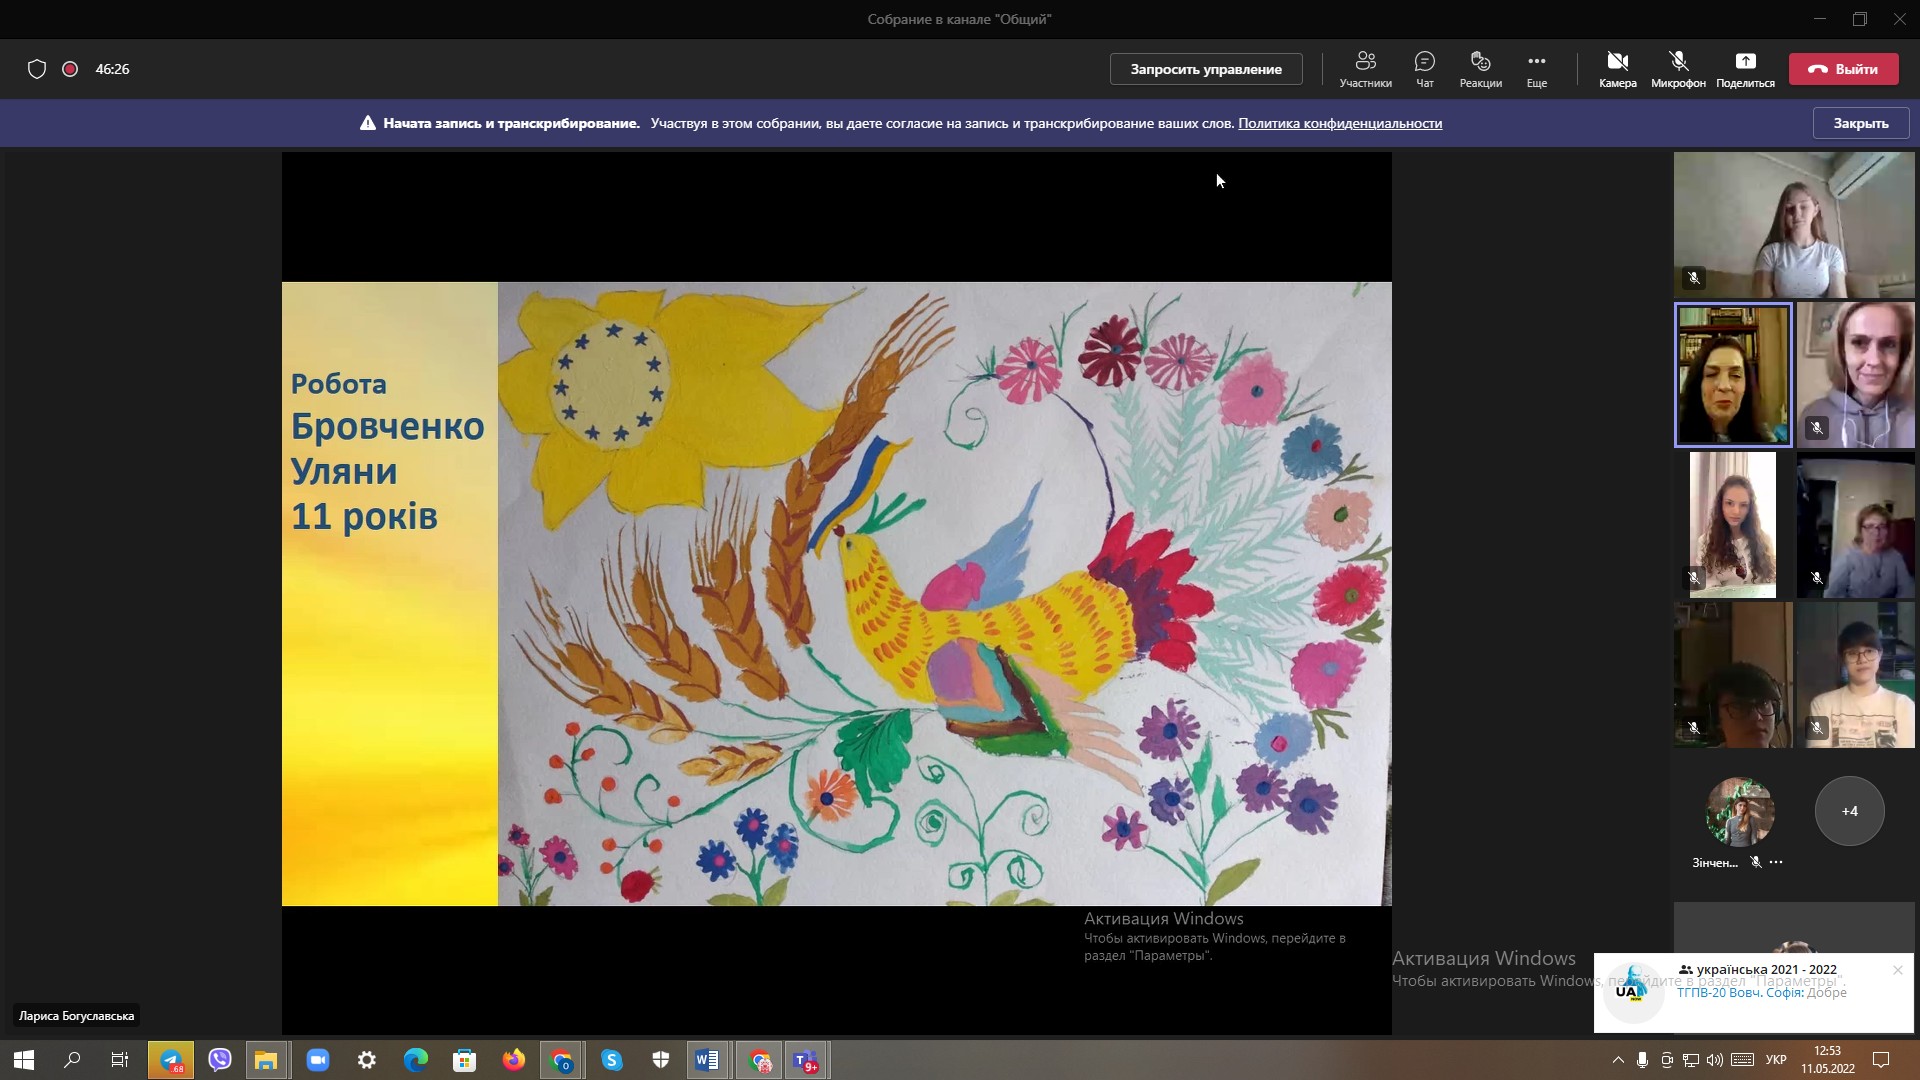The image size is (1920, 1080).
Task: Open the Реакции reactions menu
Action: (1480, 69)
